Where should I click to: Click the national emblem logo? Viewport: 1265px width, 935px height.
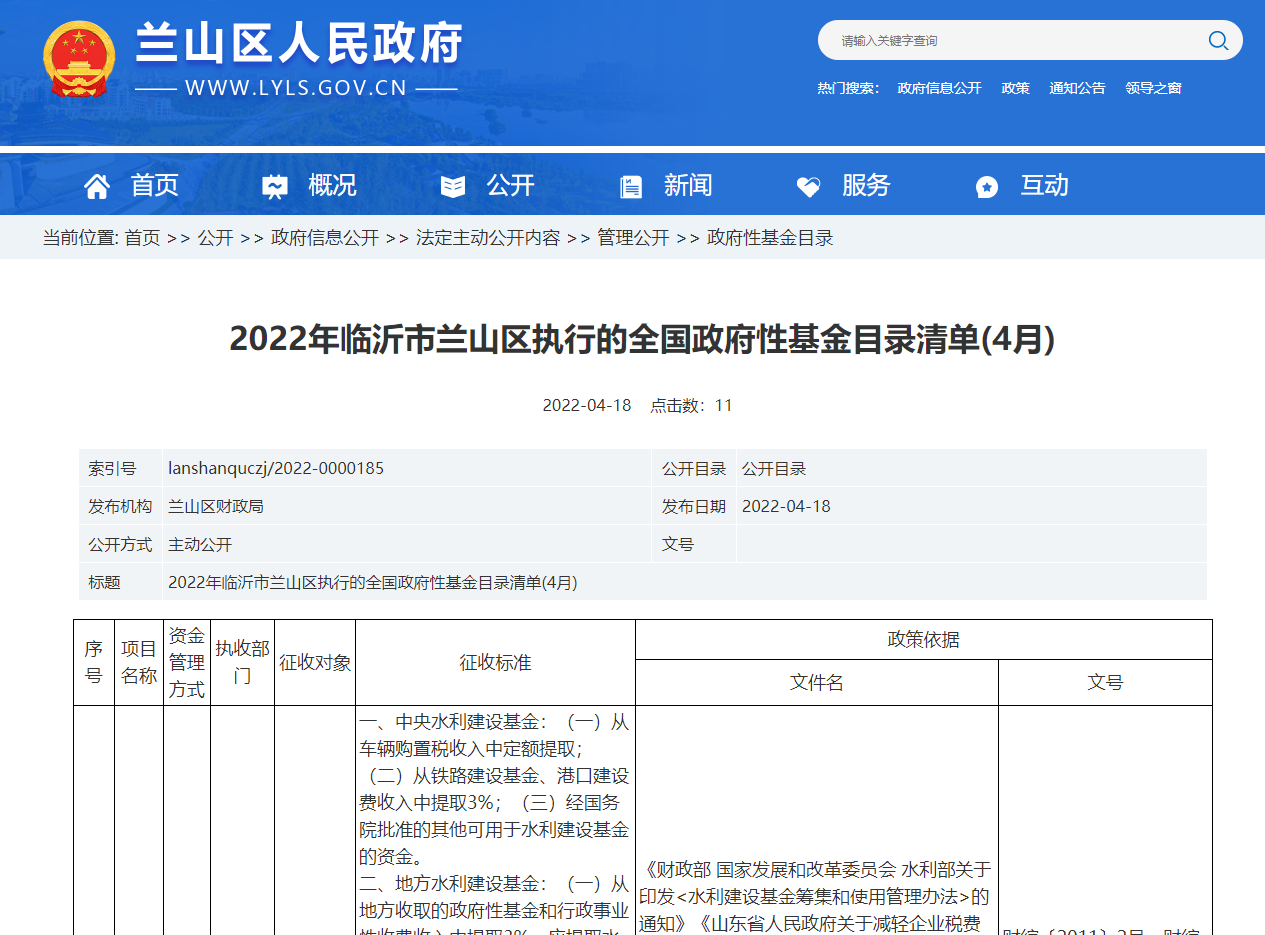pos(79,59)
